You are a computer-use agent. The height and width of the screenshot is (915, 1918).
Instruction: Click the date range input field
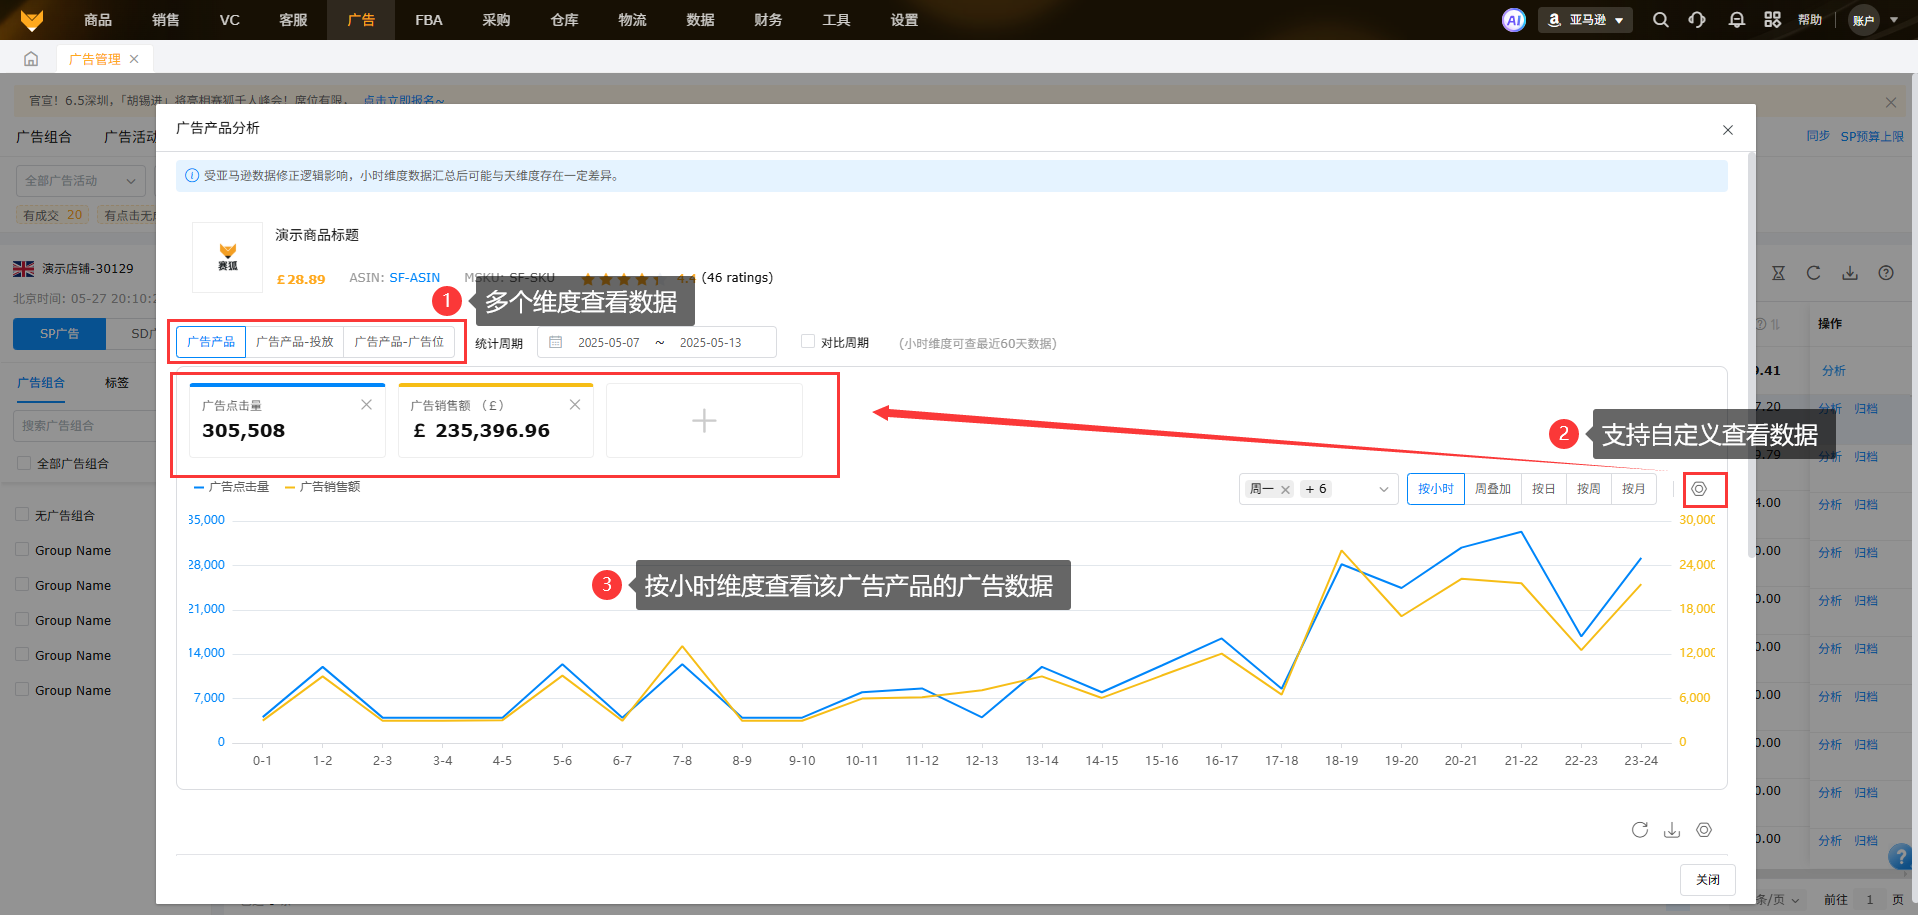click(657, 343)
